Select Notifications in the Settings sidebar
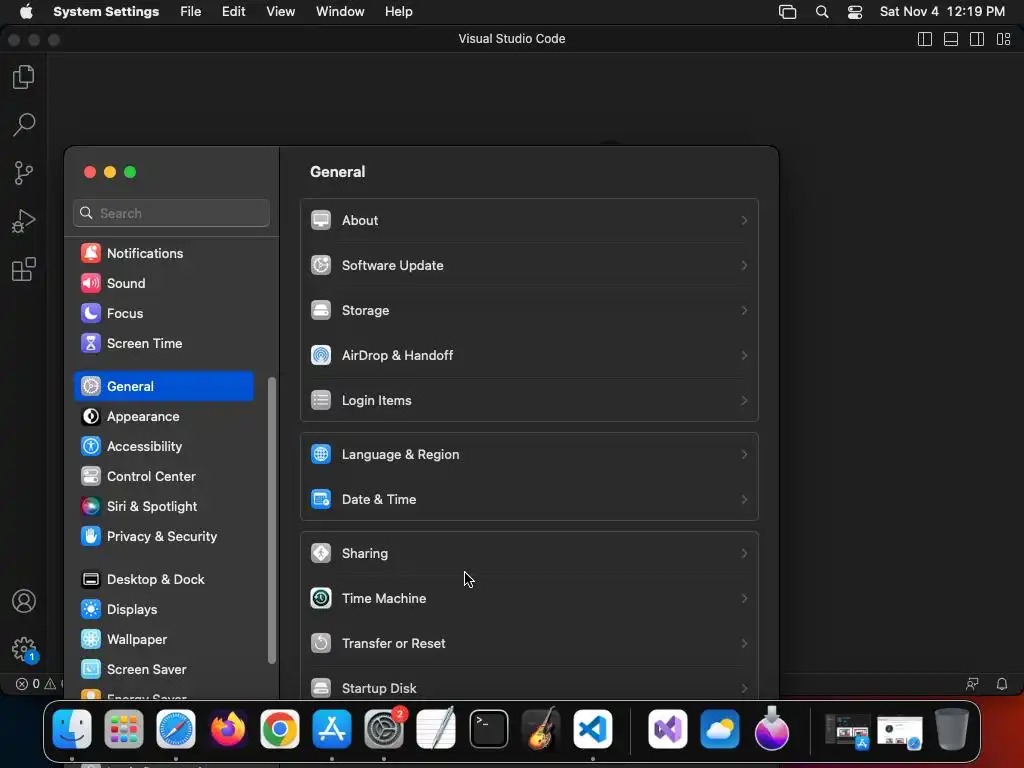Viewport: 1024px width, 768px height. (x=163, y=253)
